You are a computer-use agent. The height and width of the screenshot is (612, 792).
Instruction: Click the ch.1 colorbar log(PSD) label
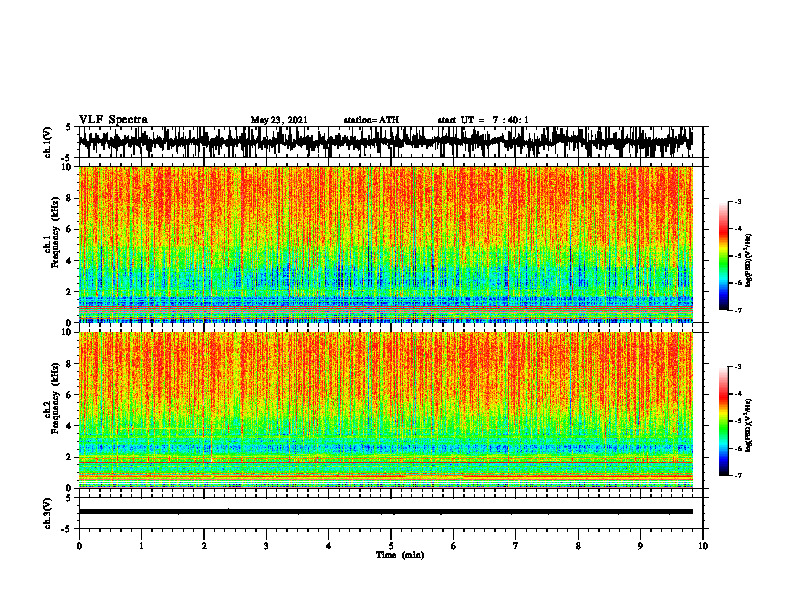[749, 261]
